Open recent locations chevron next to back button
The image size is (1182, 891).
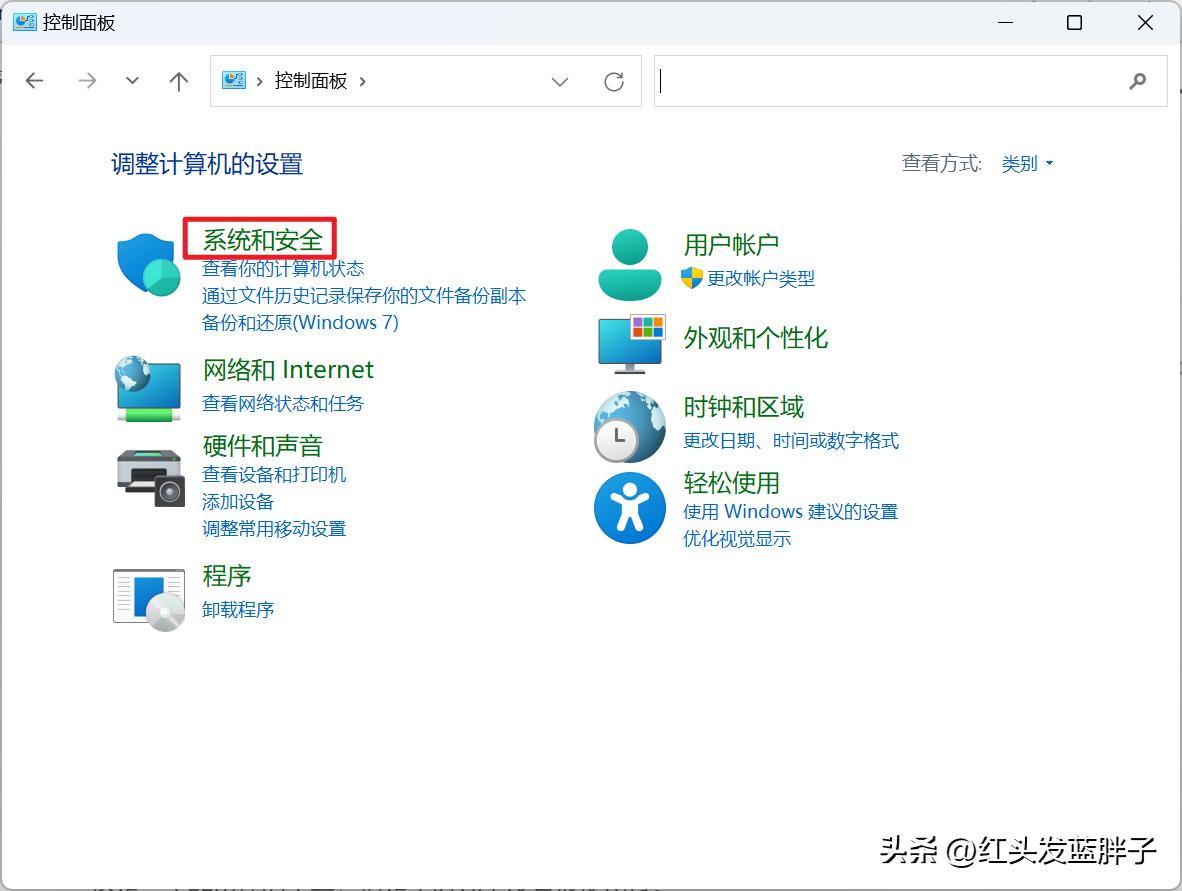point(132,81)
